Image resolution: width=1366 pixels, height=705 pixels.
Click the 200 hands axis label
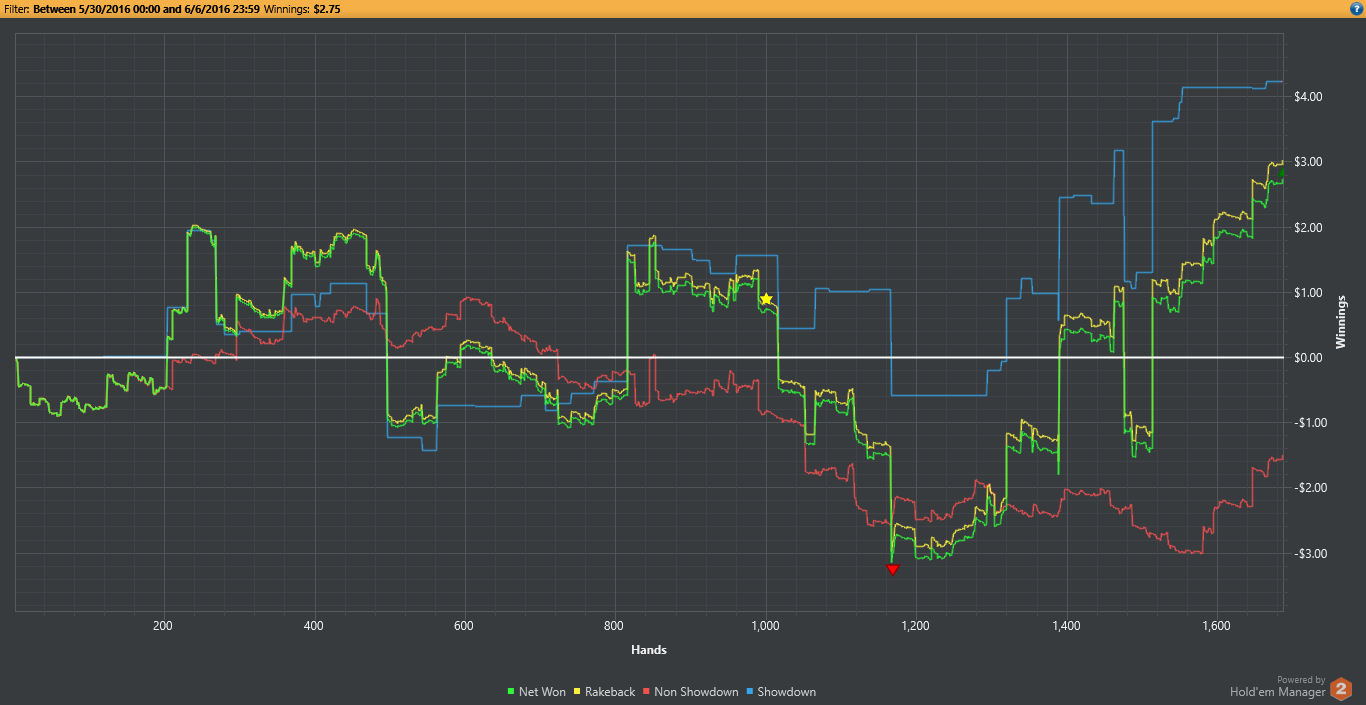[162, 626]
